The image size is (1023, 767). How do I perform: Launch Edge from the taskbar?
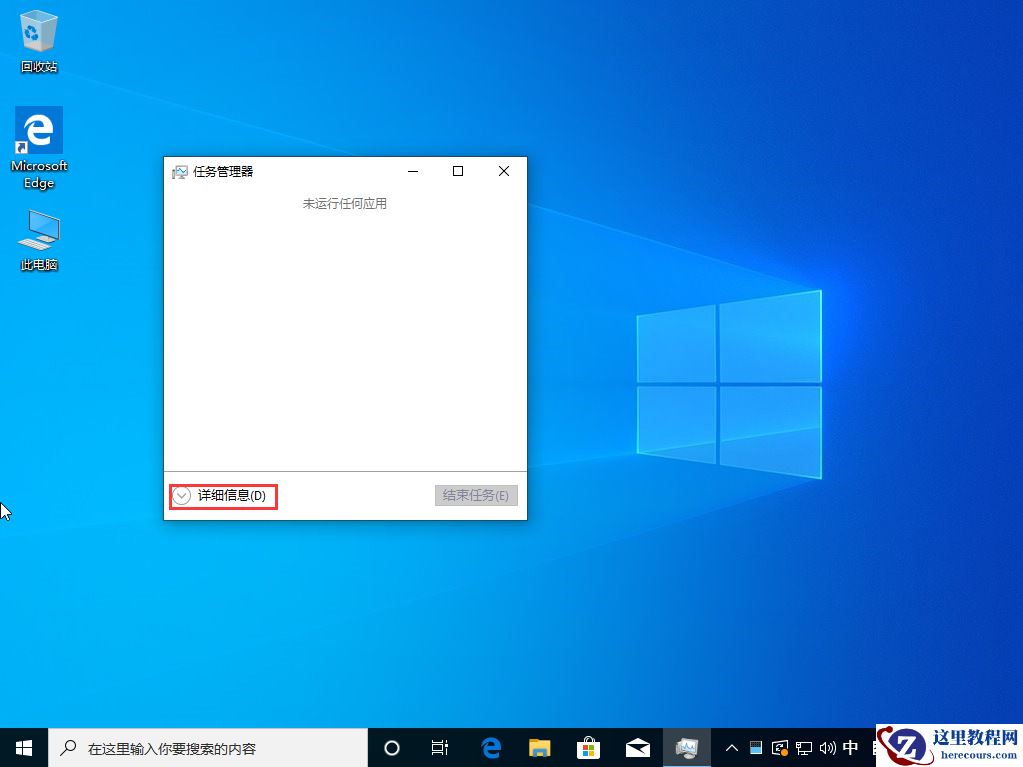pos(490,747)
